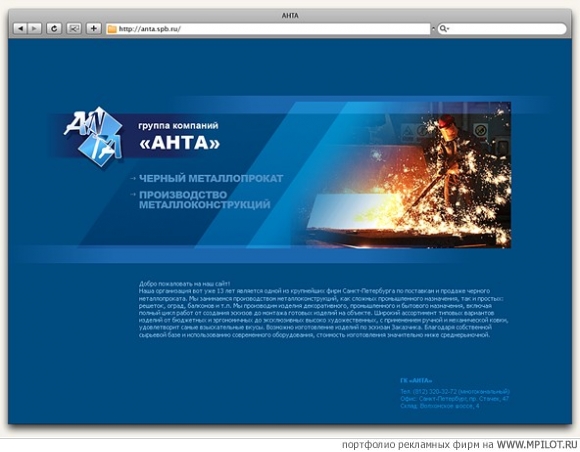Viewport: 580px width, 452px height.
Task: Add bookmark with the plus button
Action: tap(94, 28)
